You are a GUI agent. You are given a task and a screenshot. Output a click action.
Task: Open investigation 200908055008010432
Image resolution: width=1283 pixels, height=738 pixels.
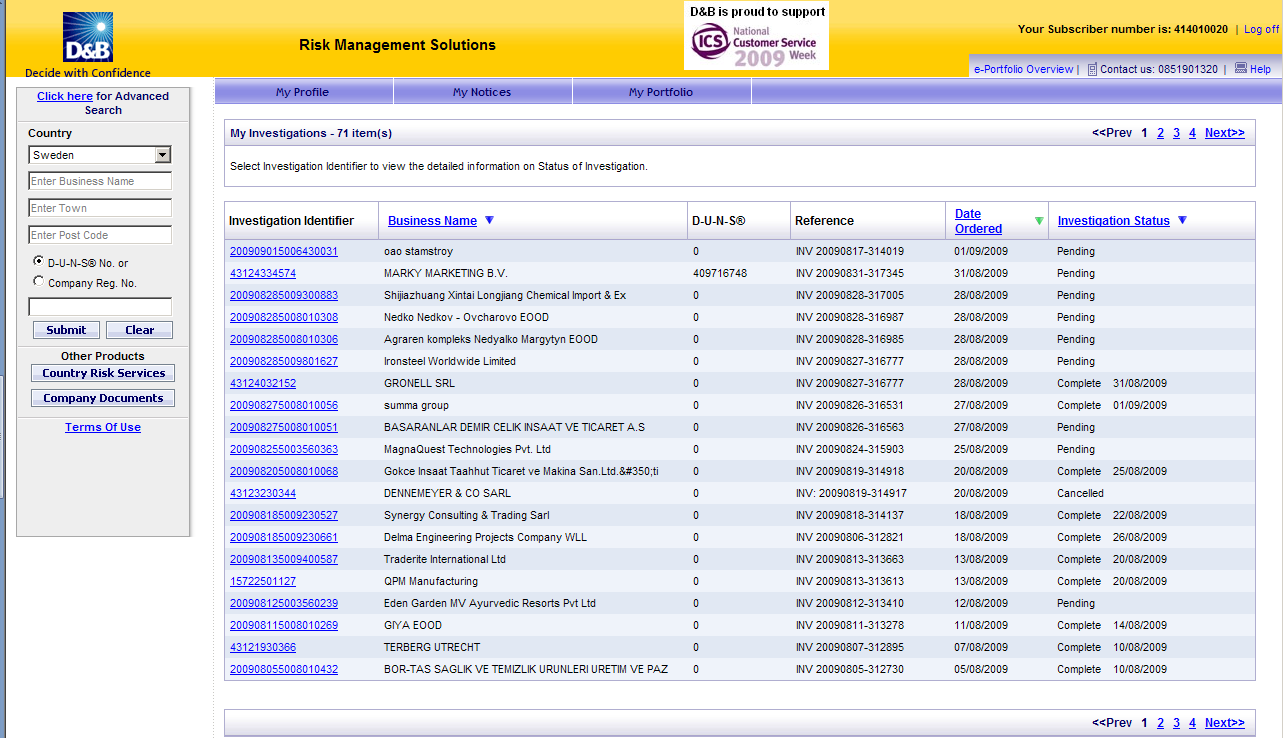click(x=284, y=669)
